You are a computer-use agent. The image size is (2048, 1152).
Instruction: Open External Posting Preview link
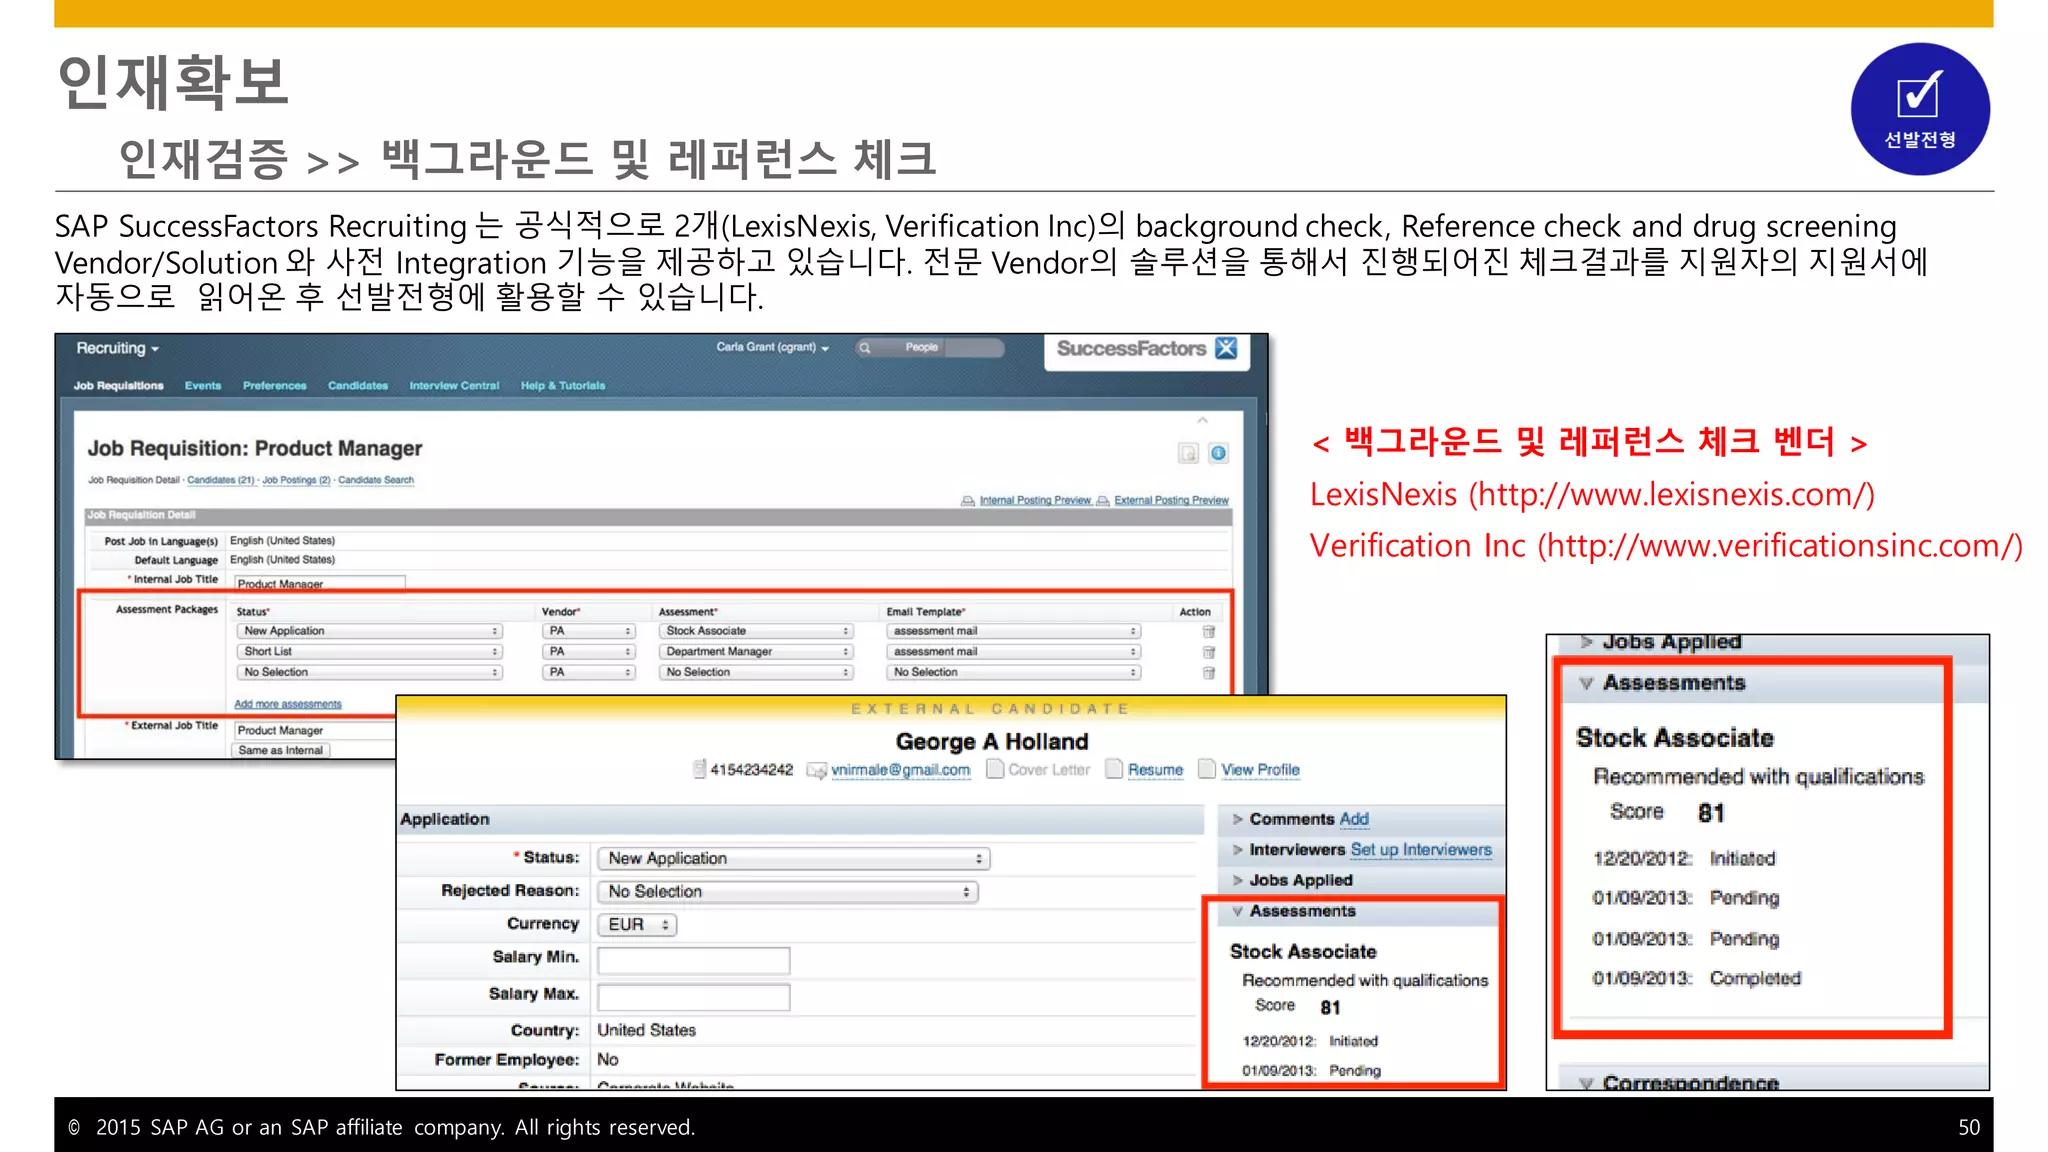[x=1172, y=500]
